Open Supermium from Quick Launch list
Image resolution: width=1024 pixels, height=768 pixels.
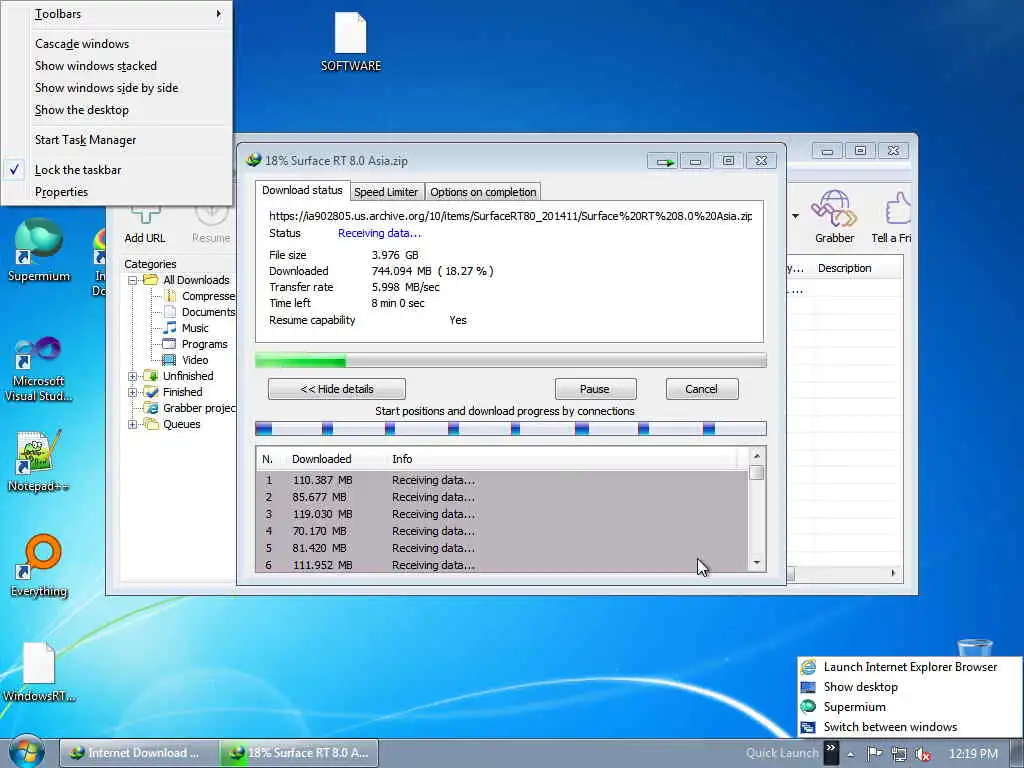[x=910, y=707]
